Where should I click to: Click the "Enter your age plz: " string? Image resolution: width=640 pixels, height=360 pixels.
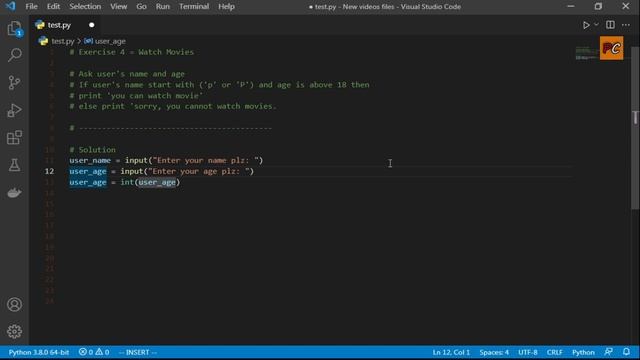click(x=198, y=171)
